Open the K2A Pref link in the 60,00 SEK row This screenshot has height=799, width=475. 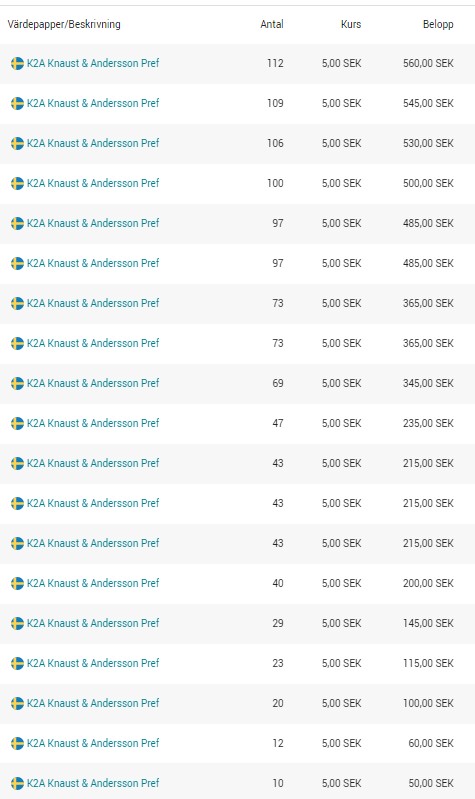click(x=93, y=743)
